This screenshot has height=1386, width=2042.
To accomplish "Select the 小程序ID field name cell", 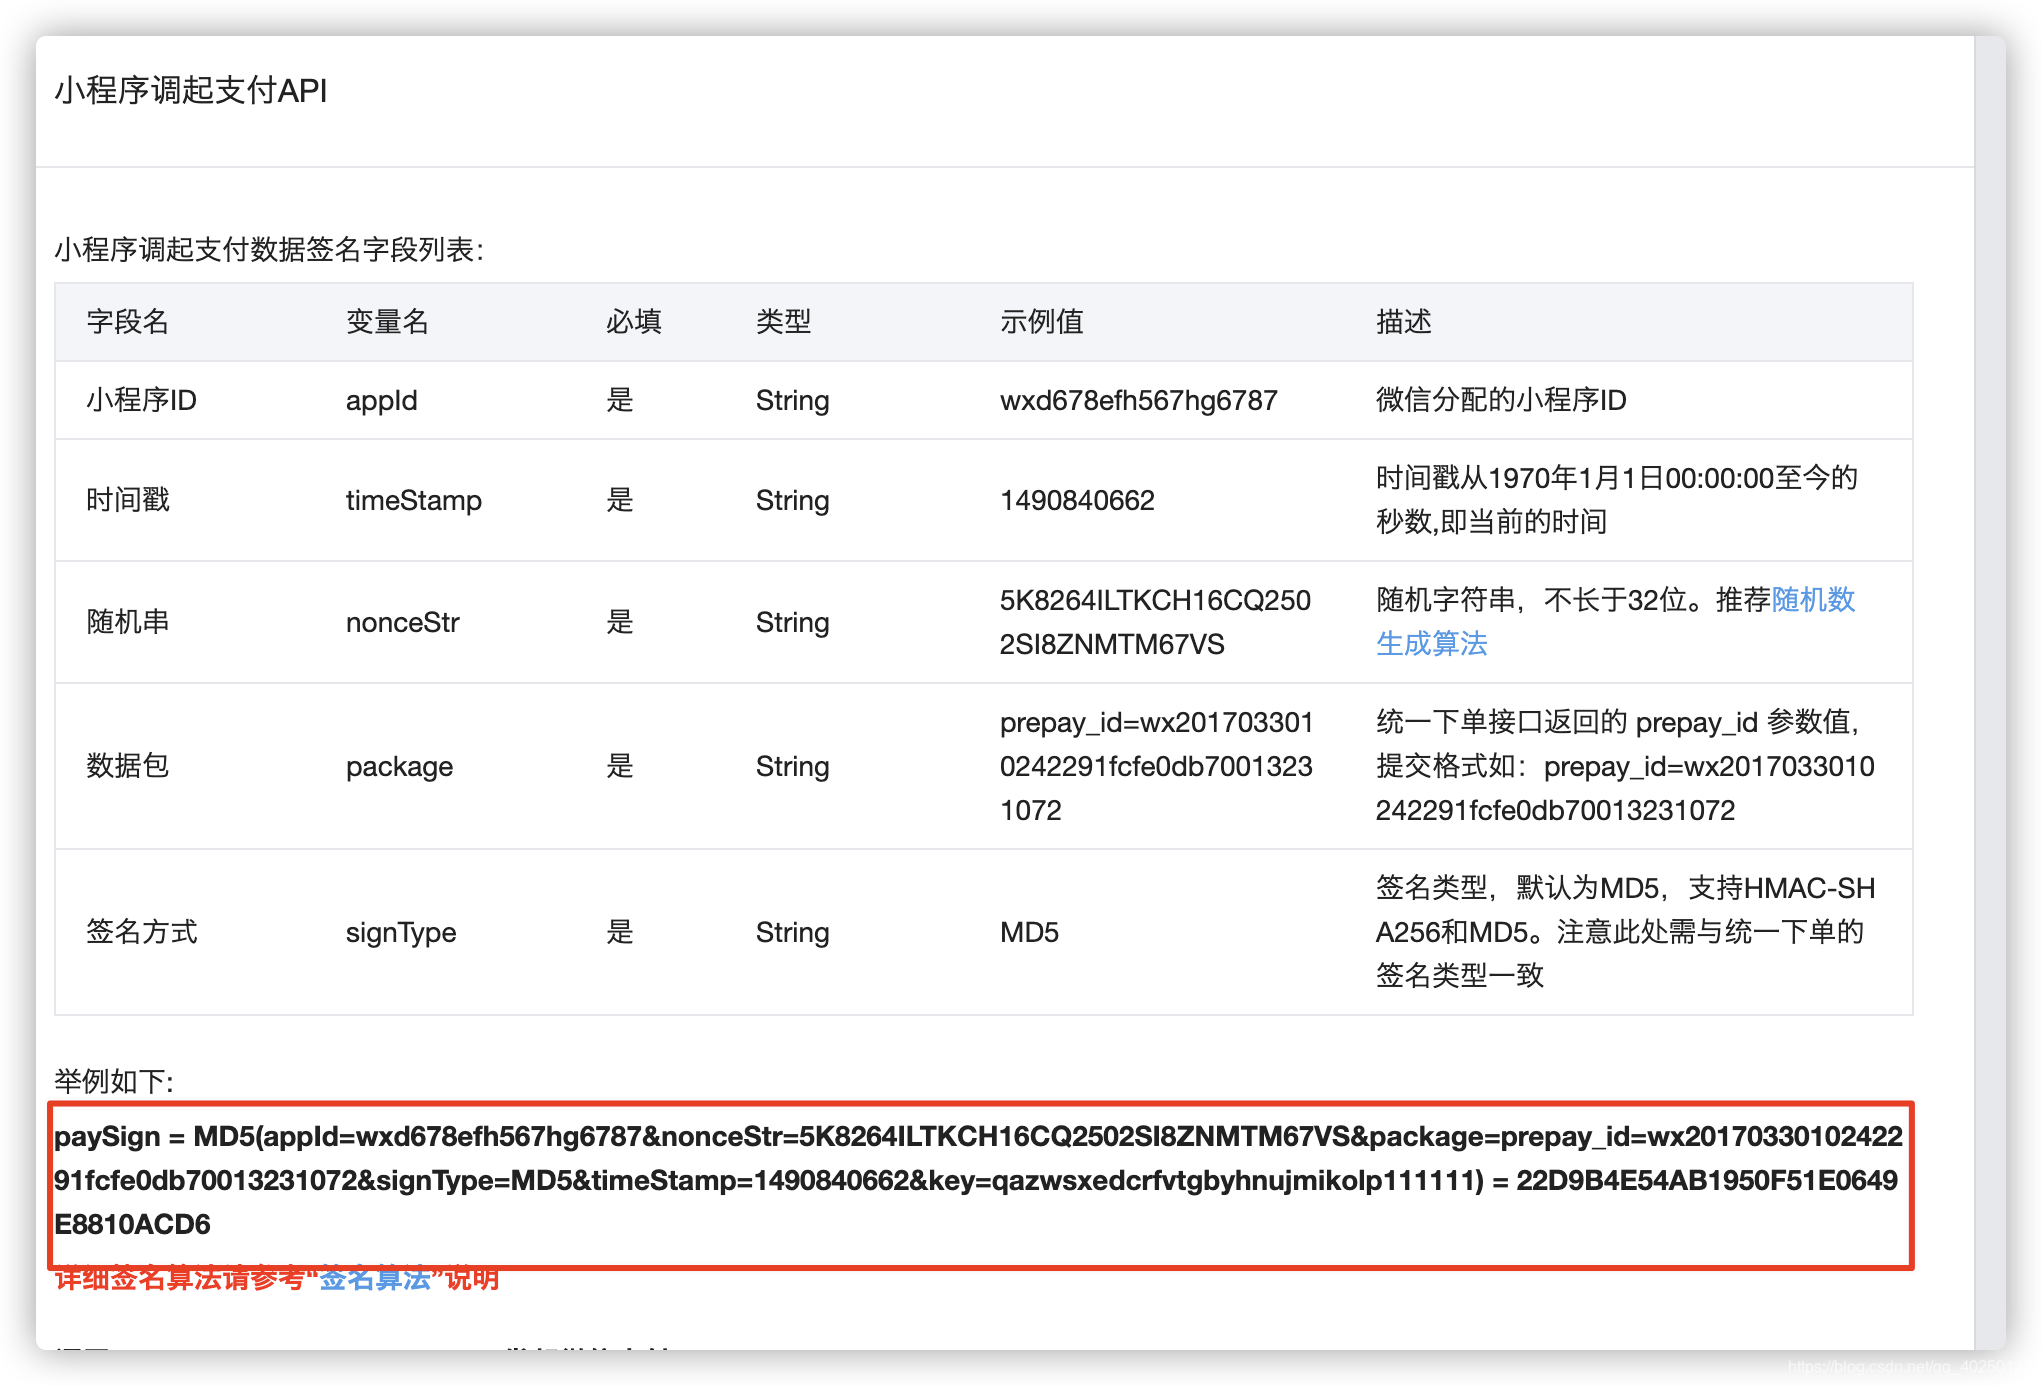I will [141, 400].
